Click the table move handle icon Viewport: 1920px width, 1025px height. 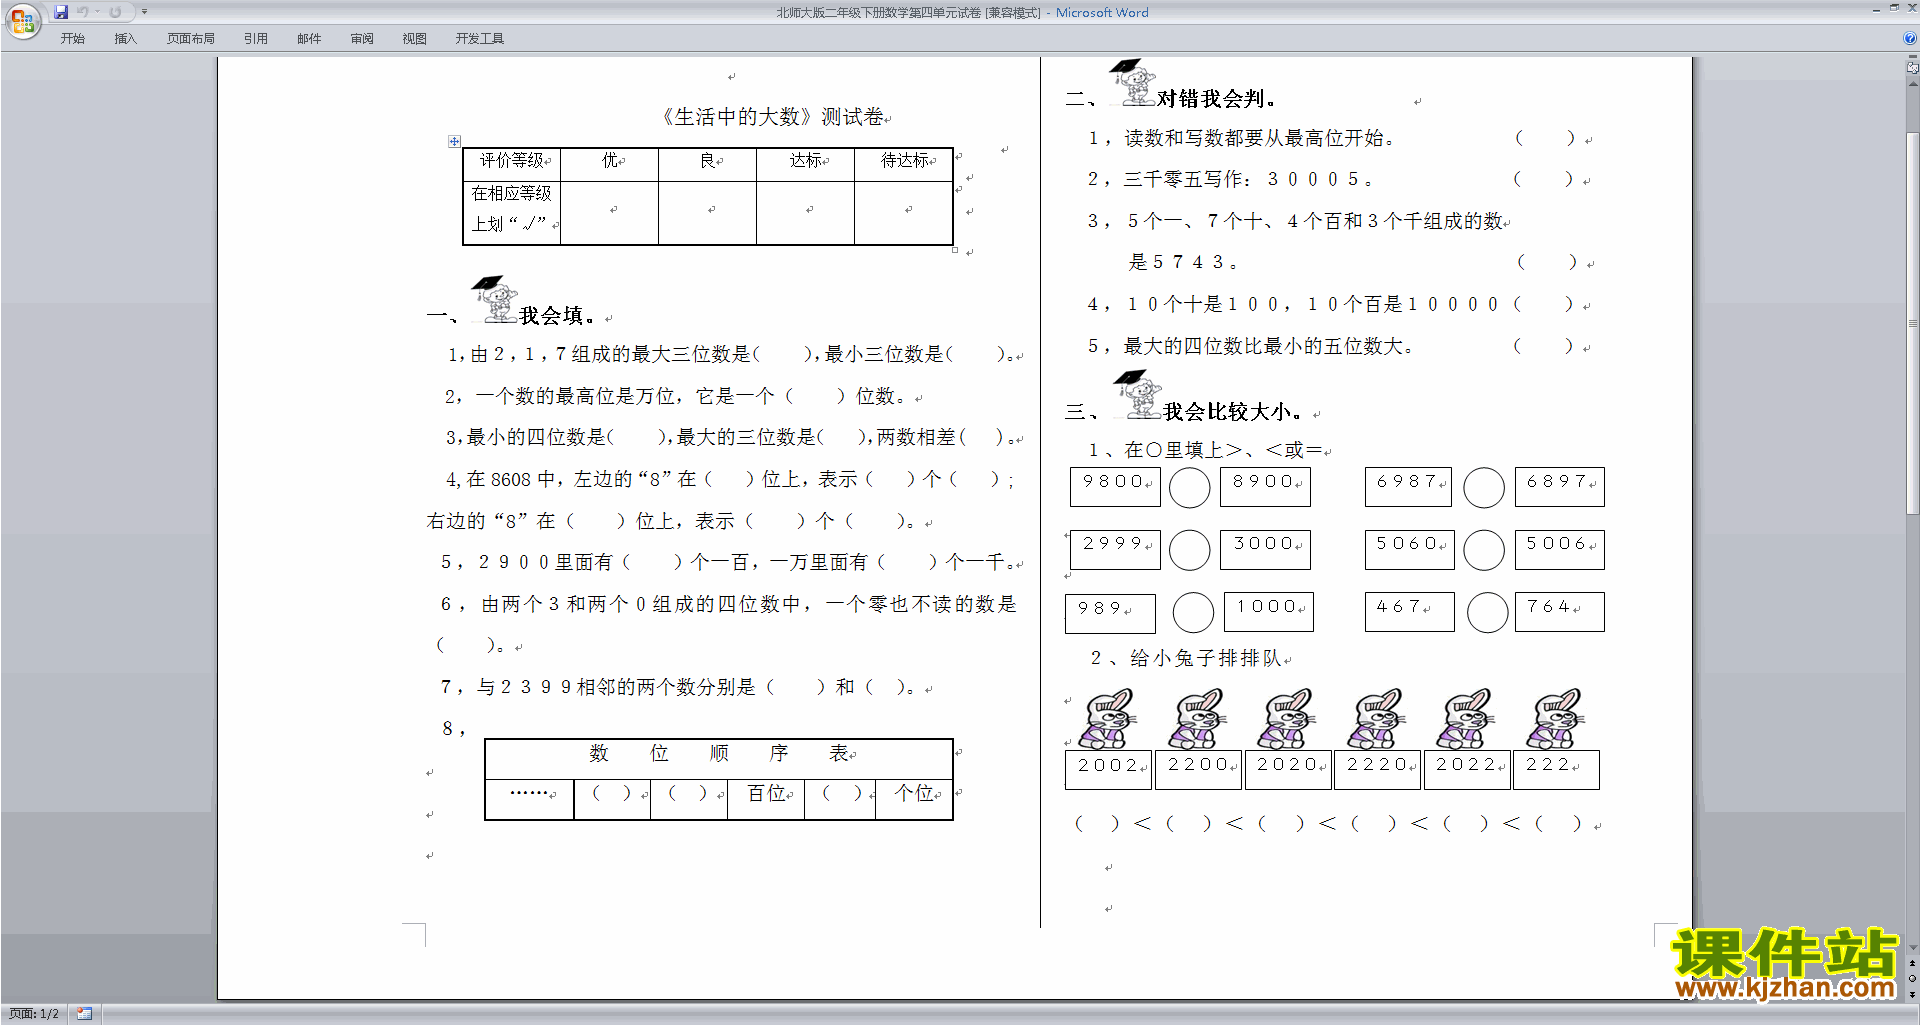(454, 141)
